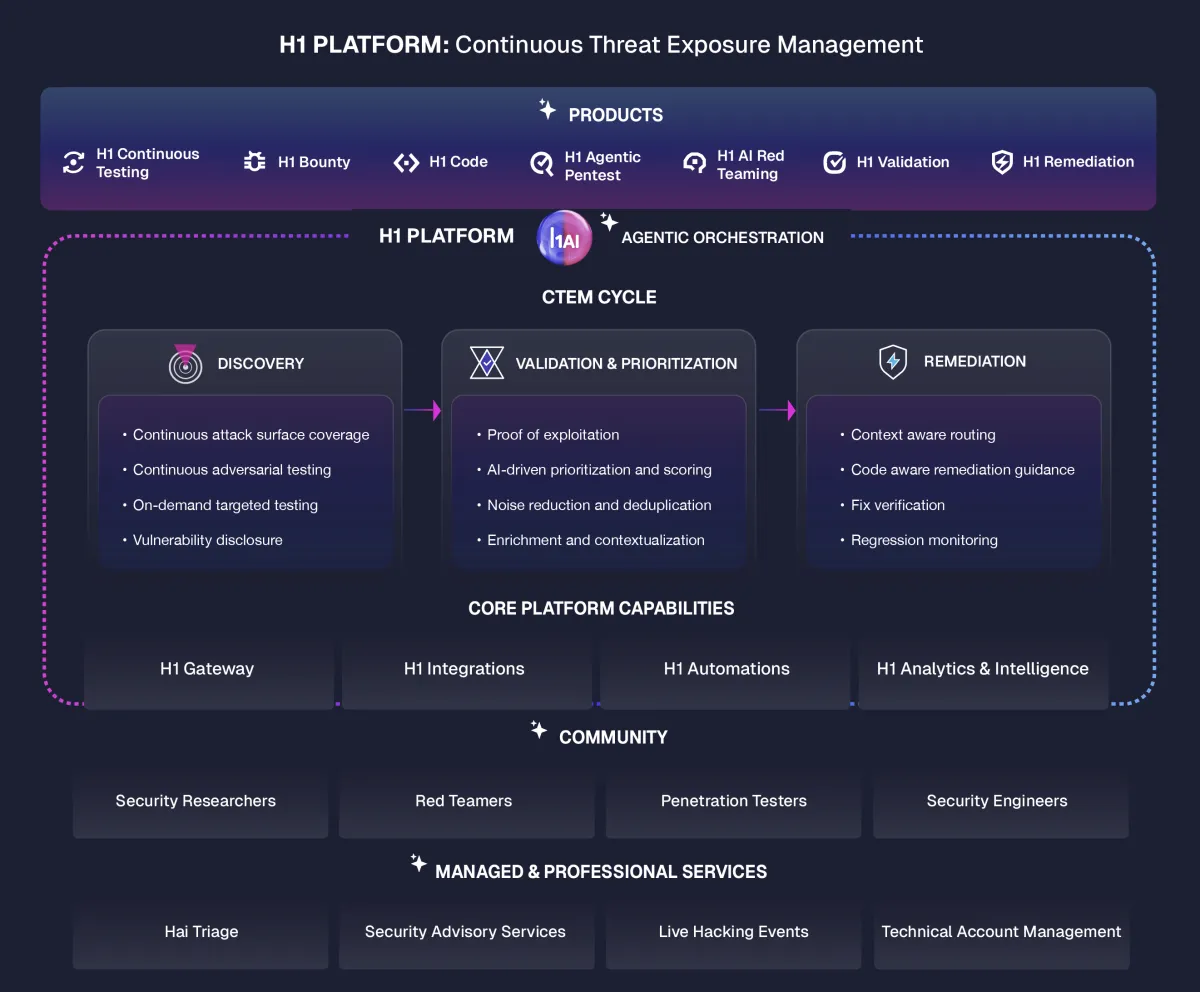
Task: Click the H1 AI Red Teaming icon
Action: pyautogui.click(x=695, y=164)
